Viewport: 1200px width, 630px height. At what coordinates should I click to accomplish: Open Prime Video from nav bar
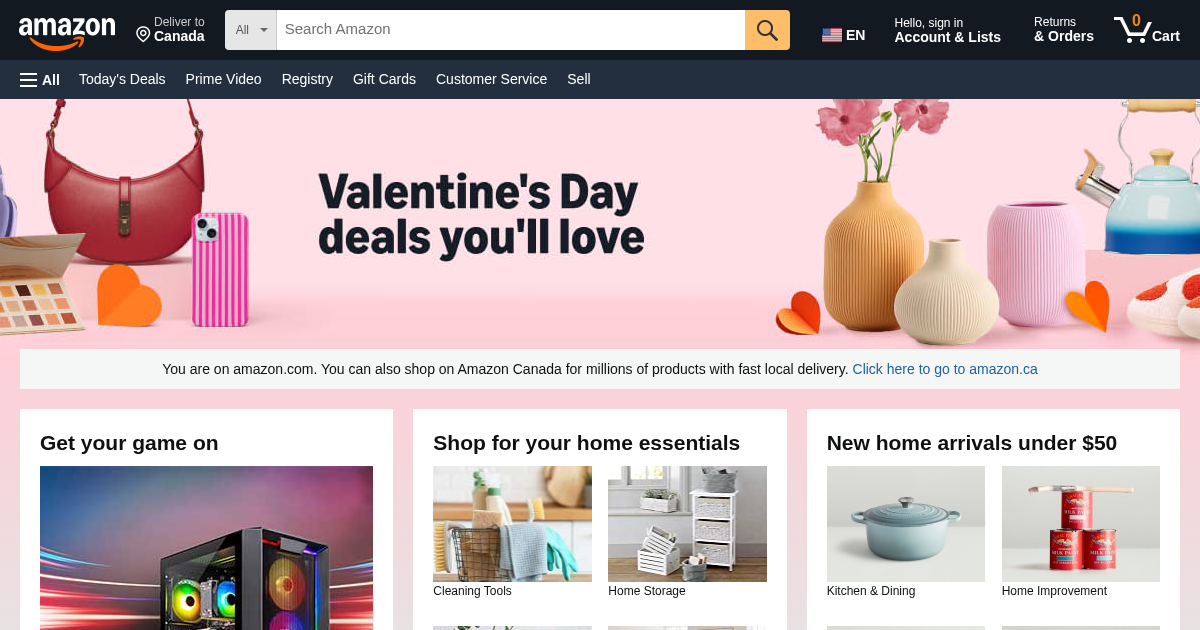(x=224, y=79)
